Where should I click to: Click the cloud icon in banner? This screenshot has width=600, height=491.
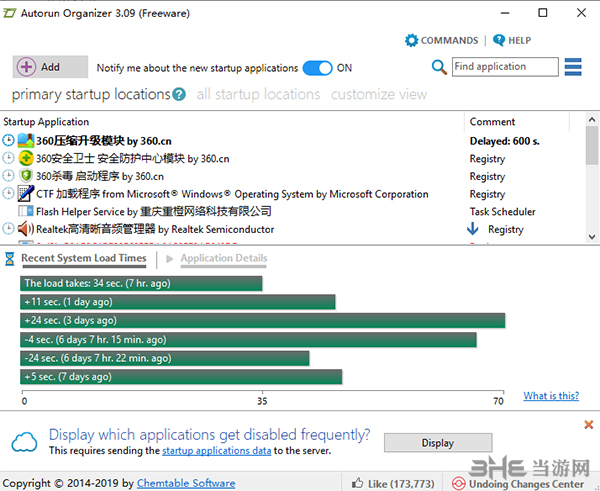coord(24,442)
